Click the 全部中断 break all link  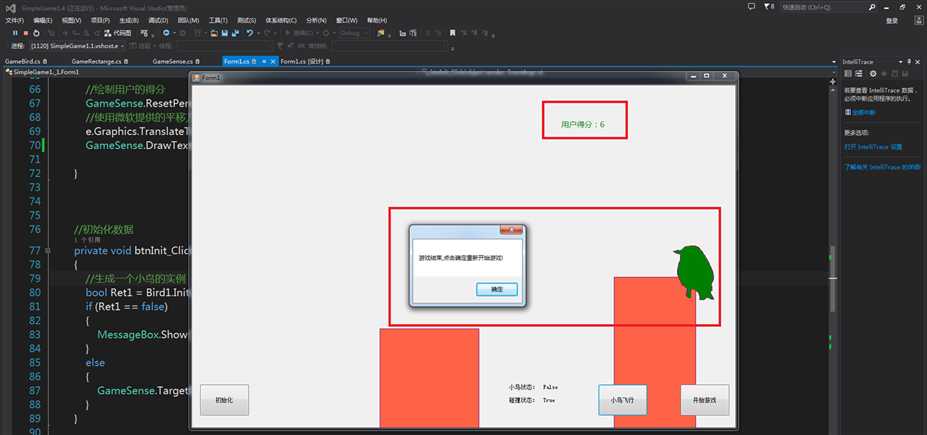coord(863,112)
